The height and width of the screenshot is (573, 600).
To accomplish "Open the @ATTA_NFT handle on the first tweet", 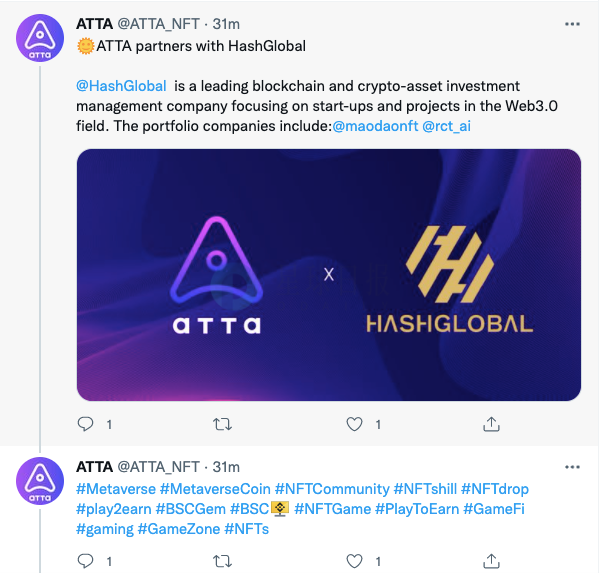I will tap(158, 24).
